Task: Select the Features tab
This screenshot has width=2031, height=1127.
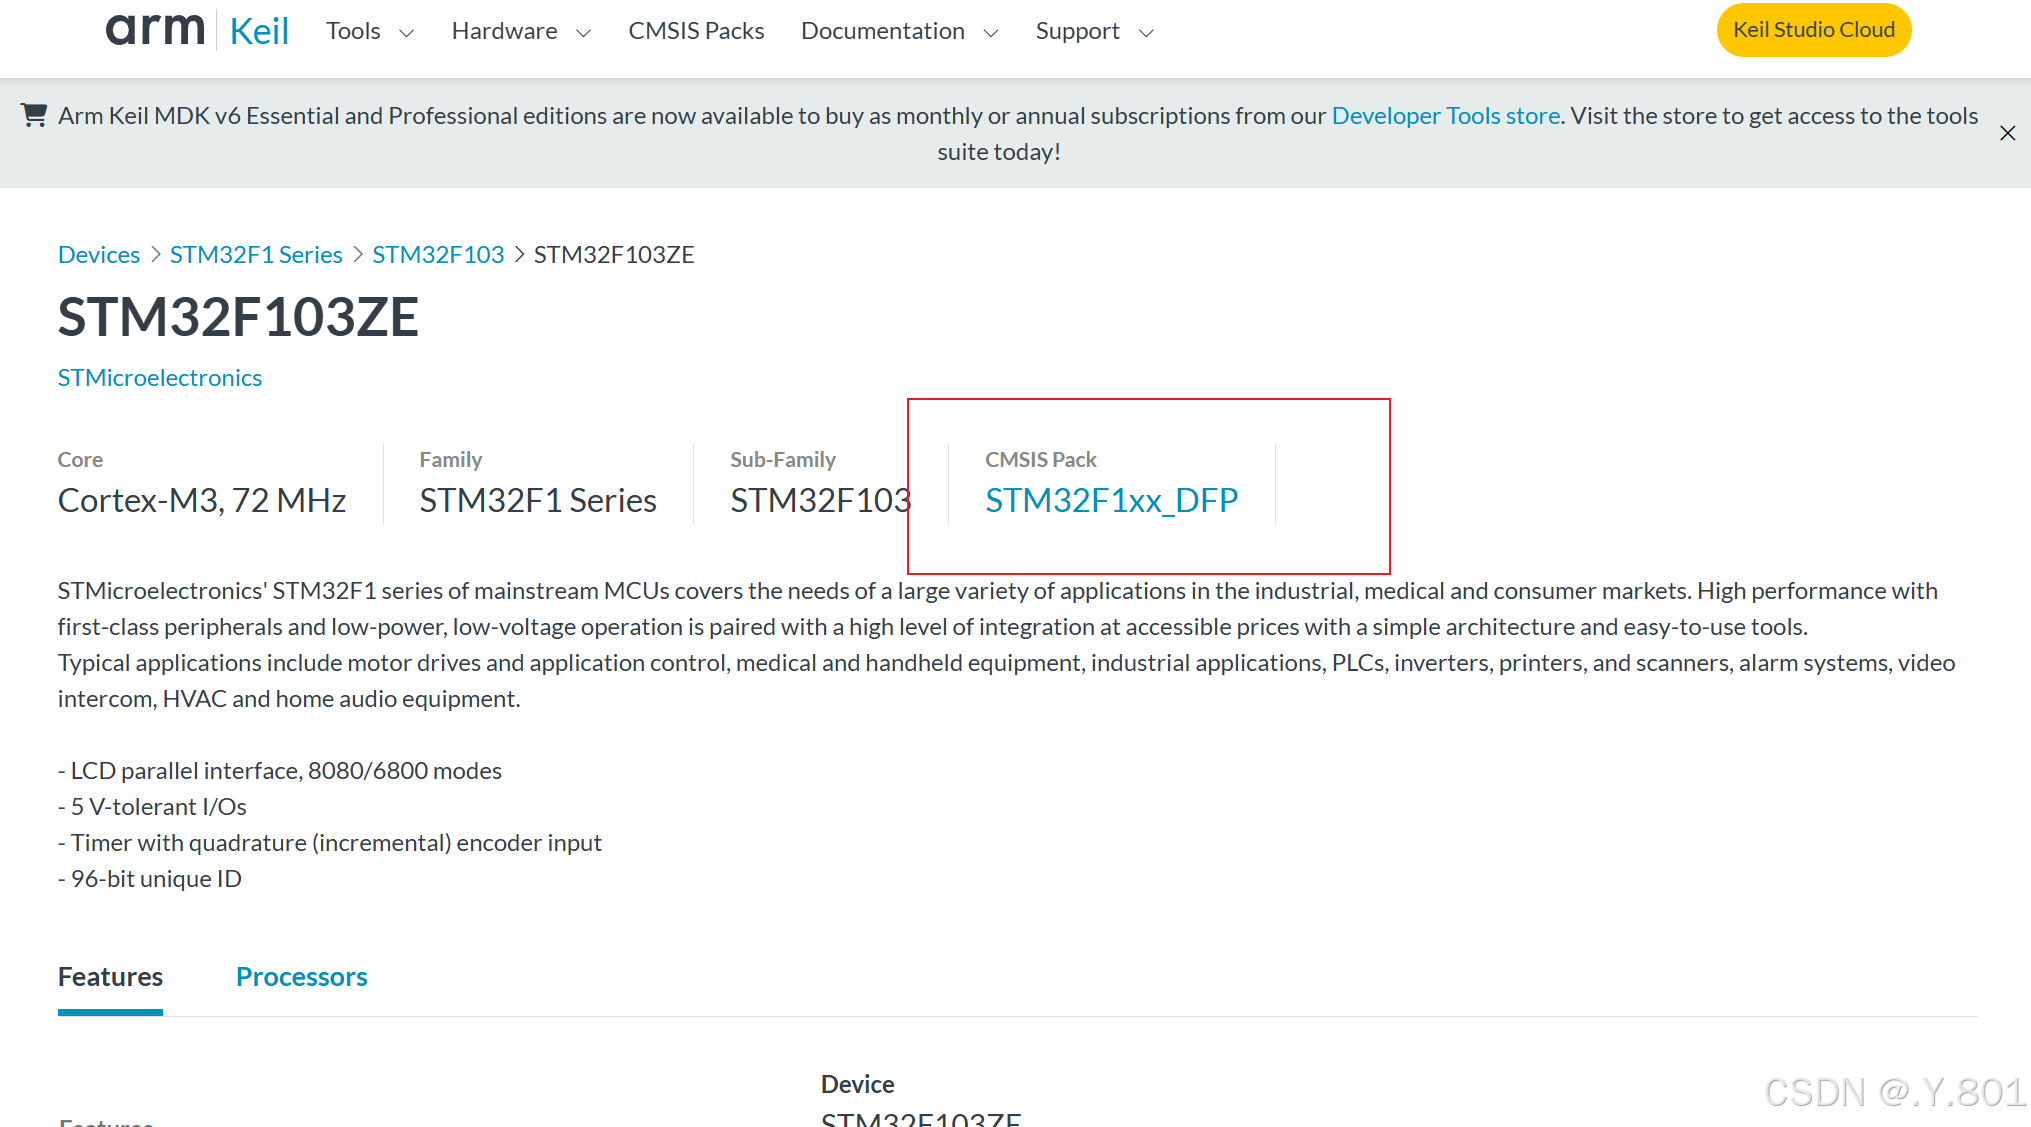Action: tap(109, 976)
